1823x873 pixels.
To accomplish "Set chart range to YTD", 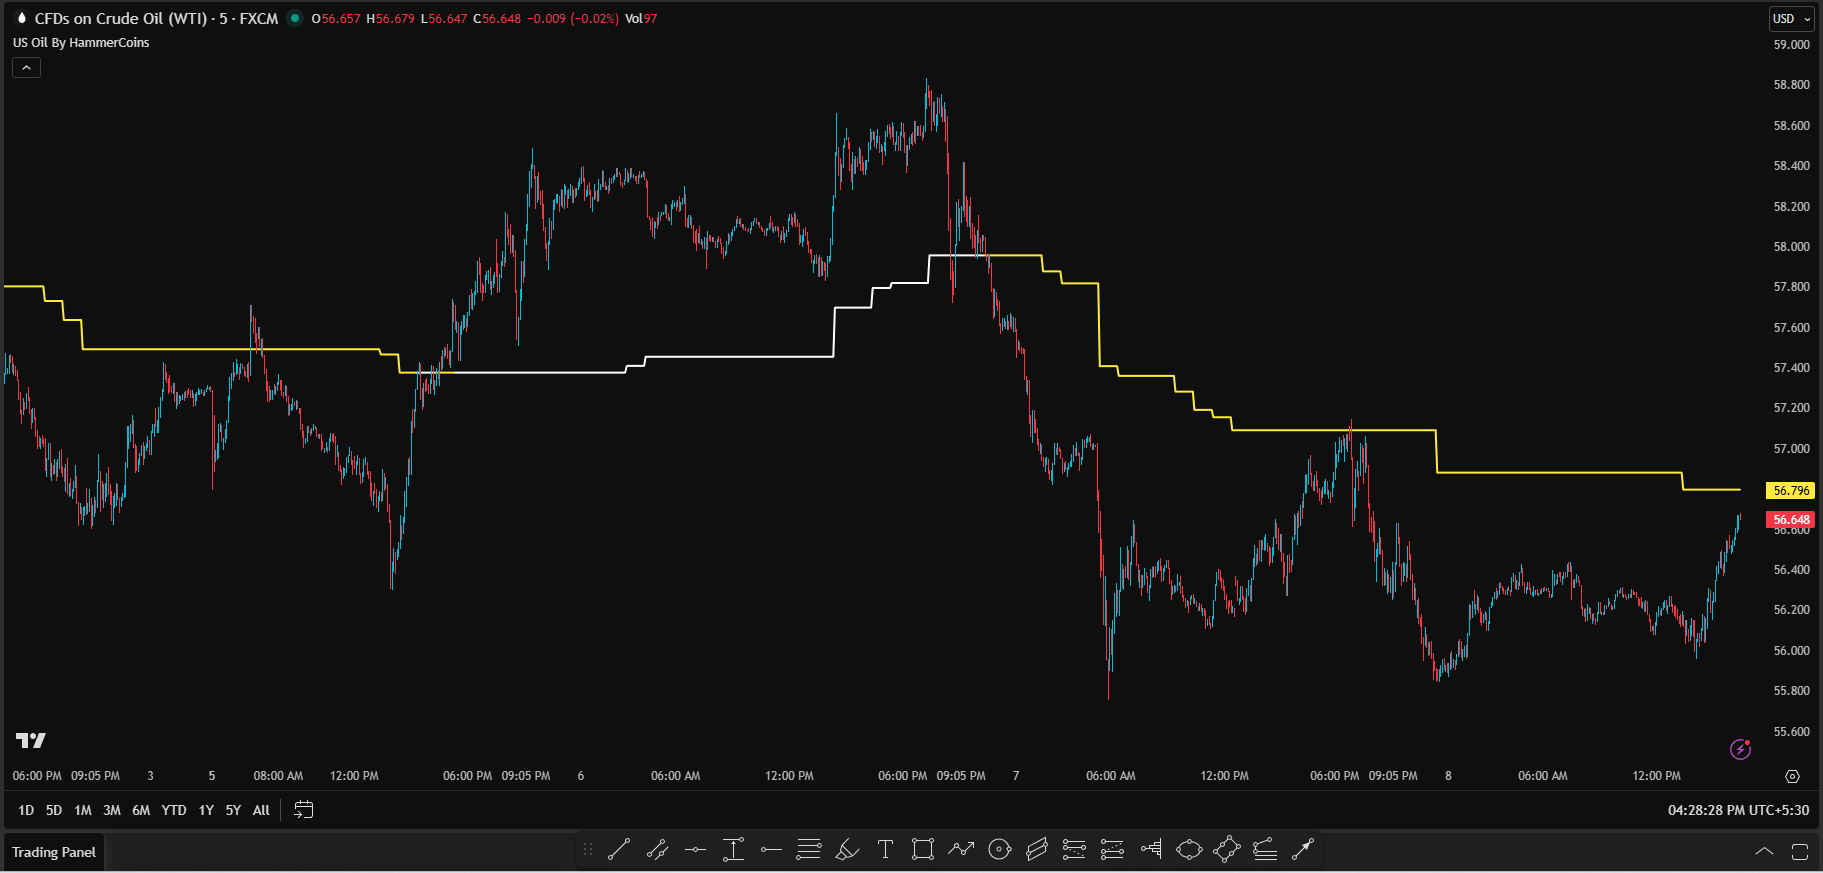I will 174,810.
